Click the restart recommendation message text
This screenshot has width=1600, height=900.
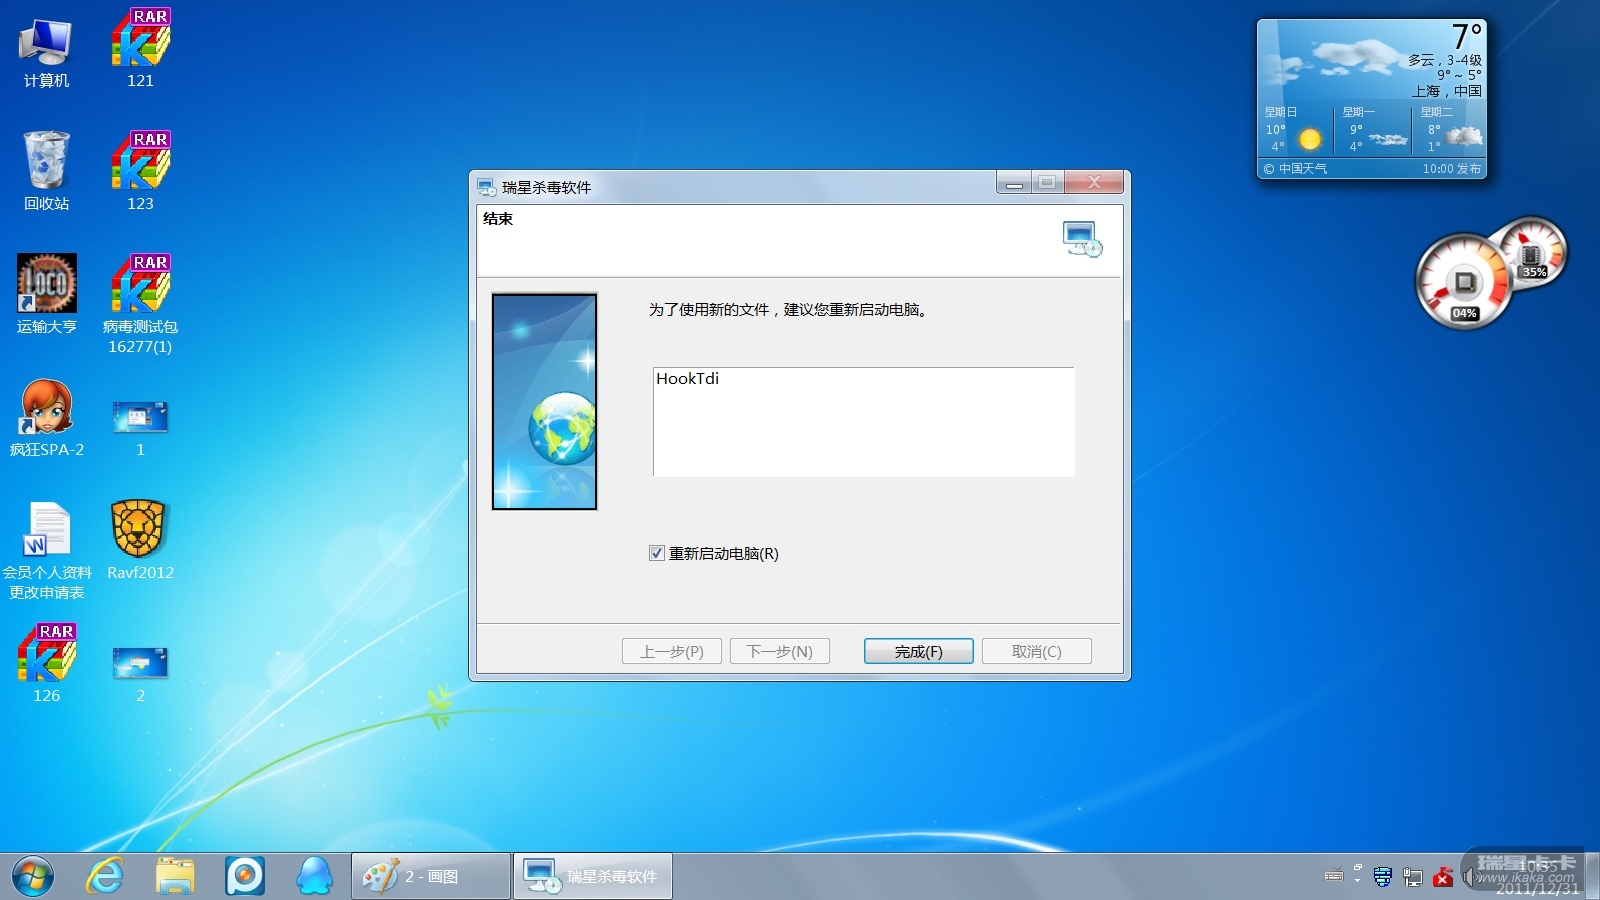[x=788, y=310]
